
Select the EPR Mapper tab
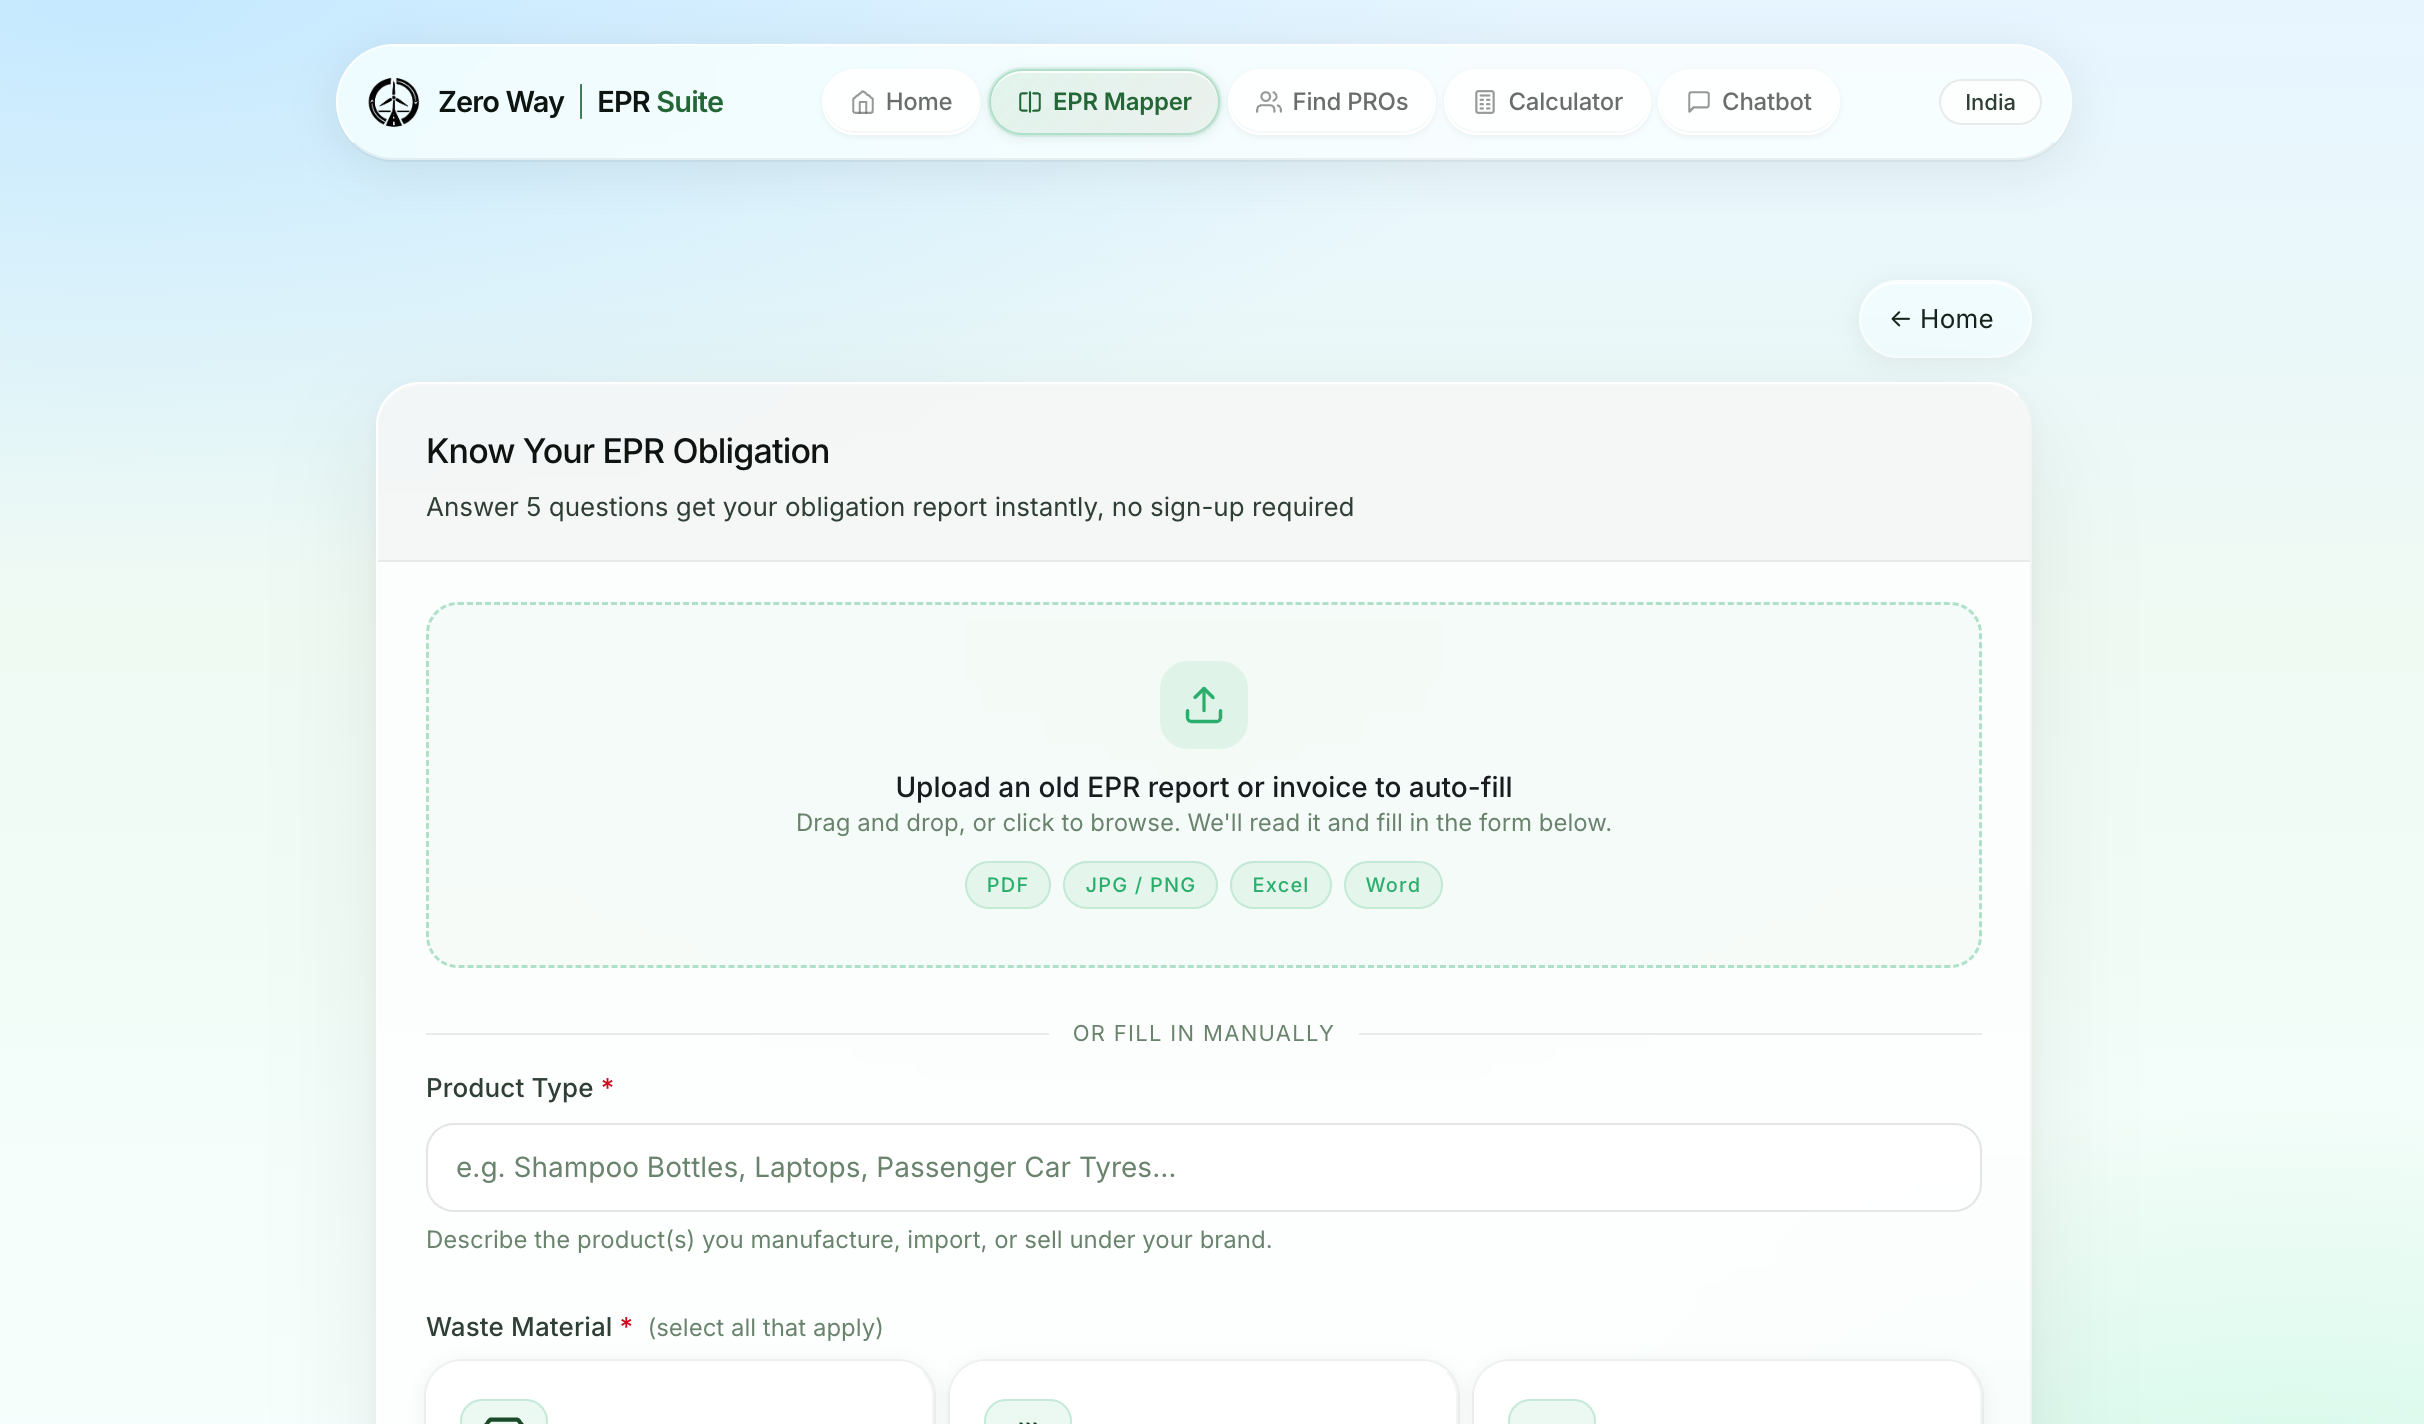pos(1104,102)
